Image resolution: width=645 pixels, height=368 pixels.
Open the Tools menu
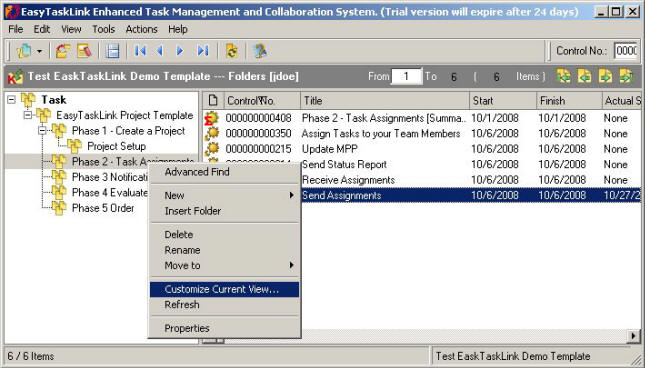pyautogui.click(x=103, y=29)
